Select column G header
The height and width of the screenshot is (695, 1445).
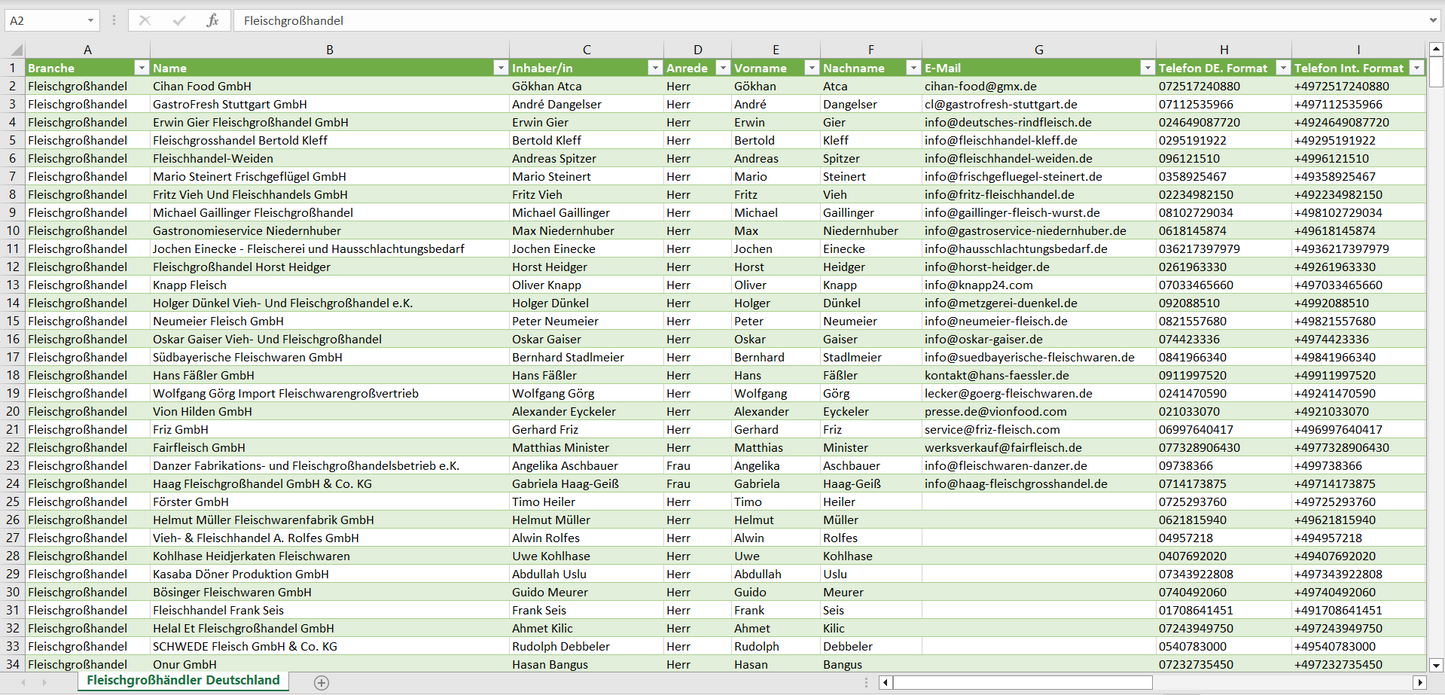(1038, 50)
